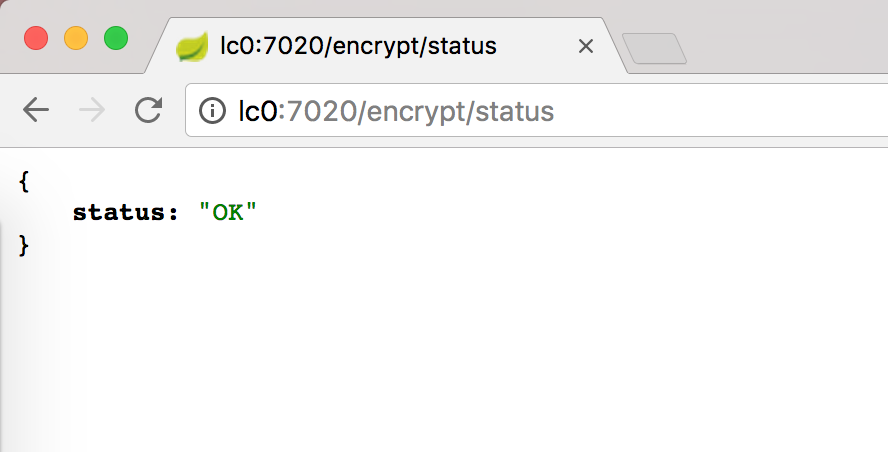The image size is (888, 452).
Task: View site information icon in address bar
Action: 212,111
